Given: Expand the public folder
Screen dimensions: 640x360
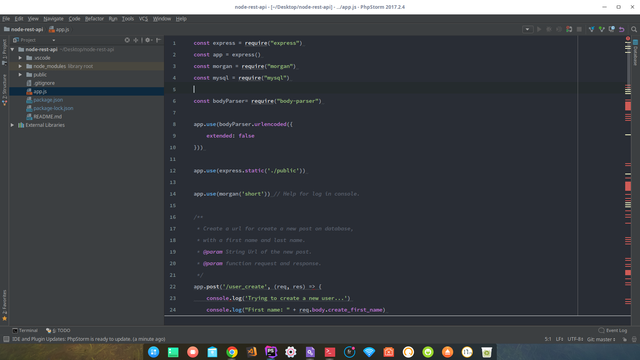Looking at the screenshot, I should 20,75.
